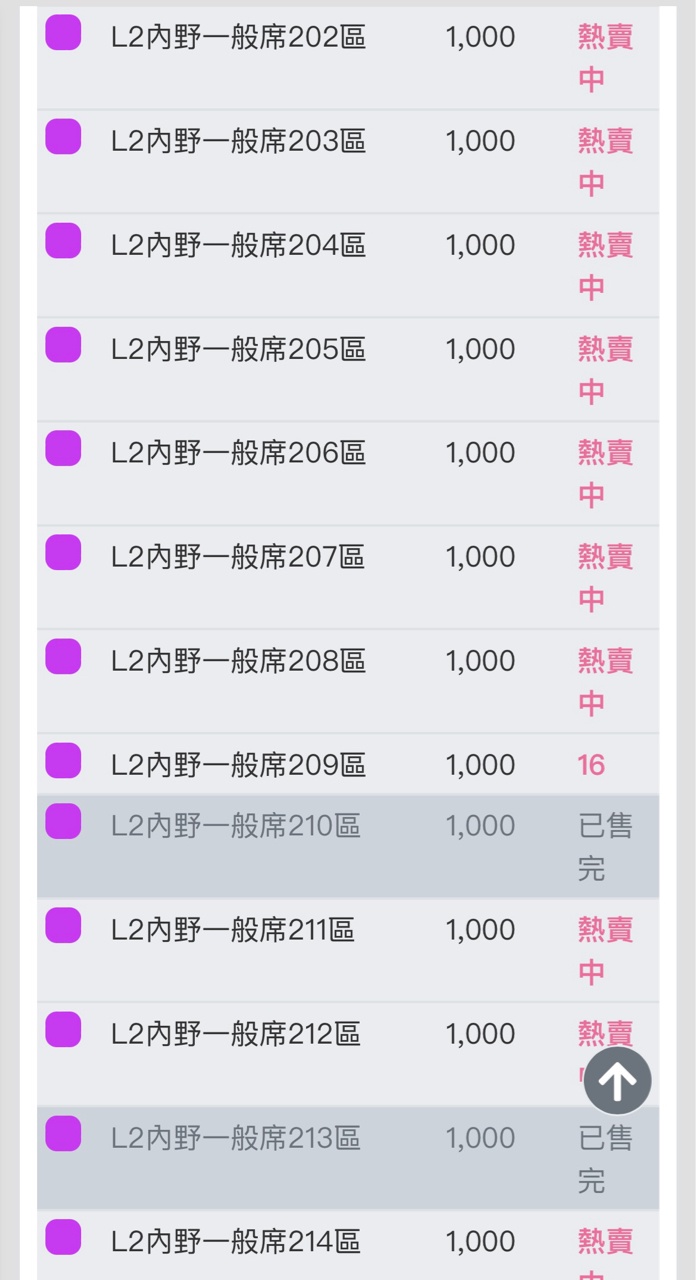
Task: Click purple swatch beside 214區
Action: pos(63,1238)
